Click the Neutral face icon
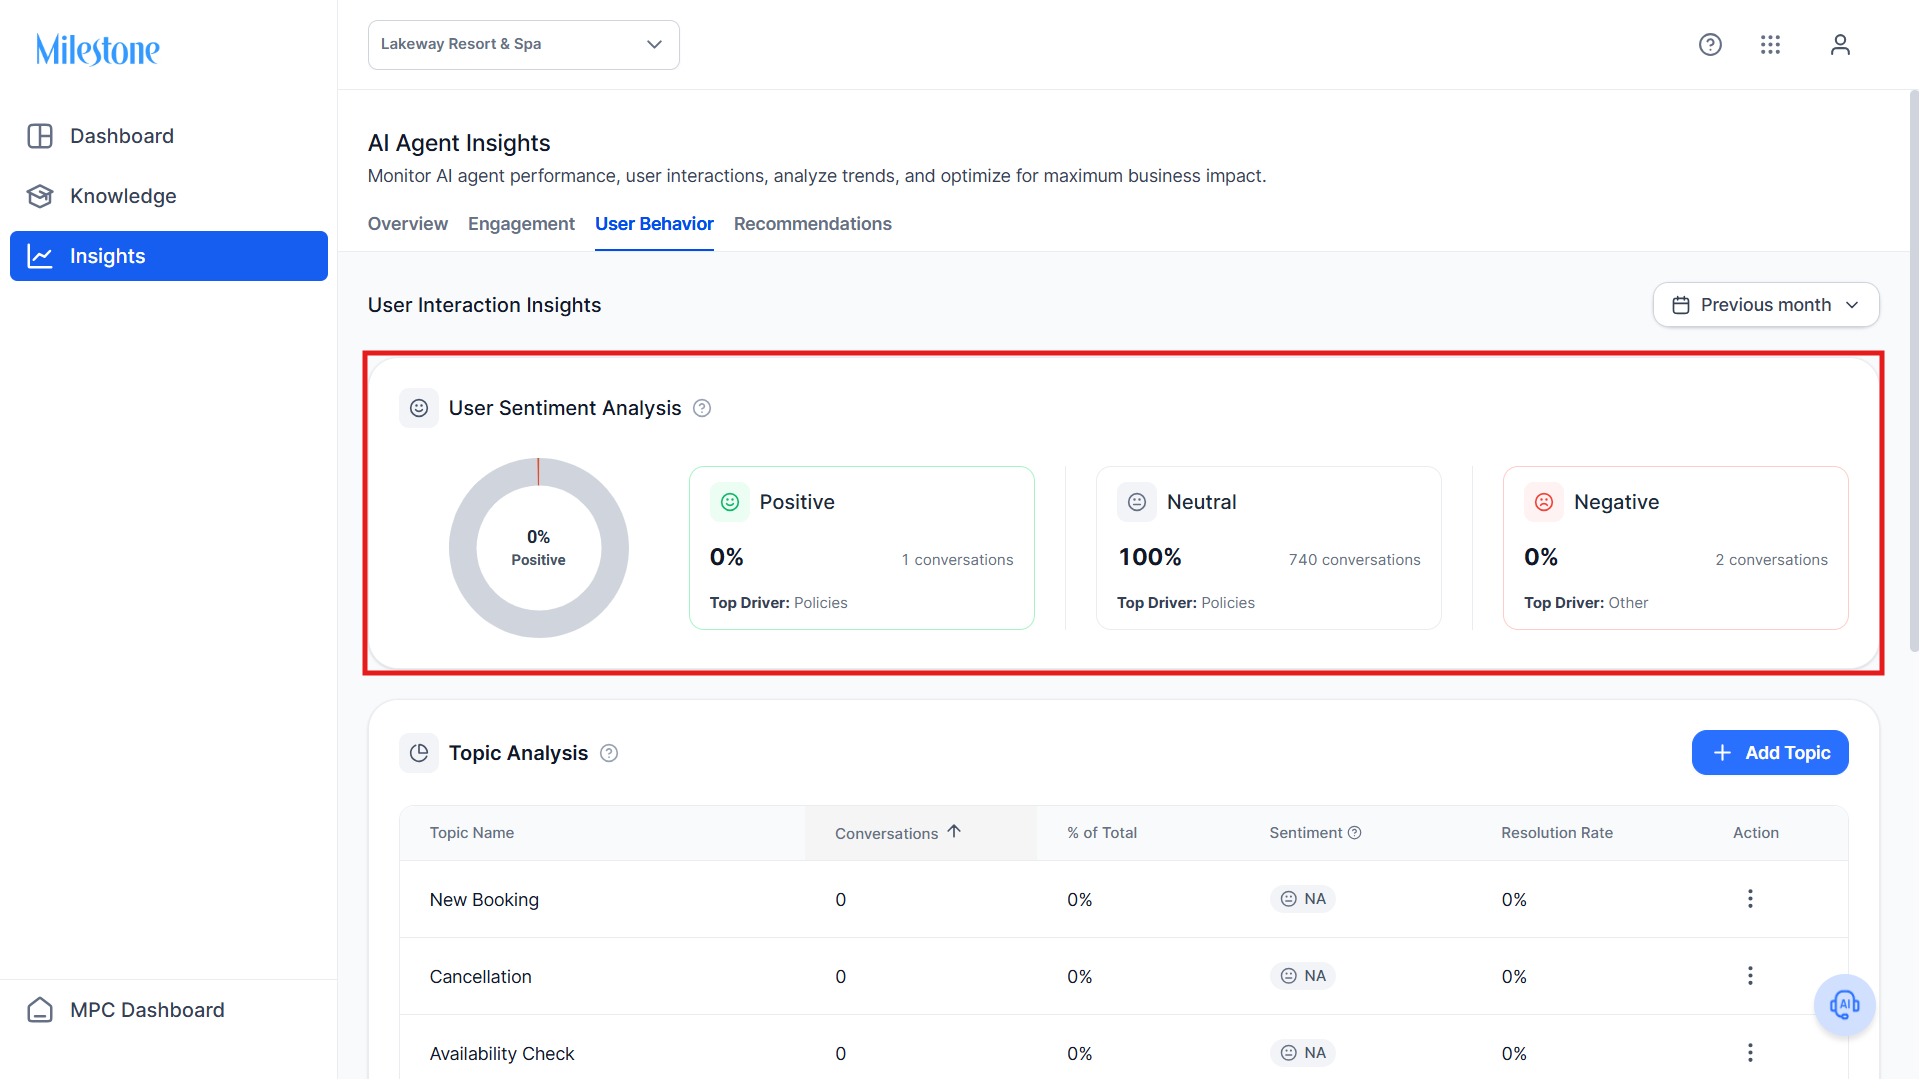The width and height of the screenshot is (1919, 1079). (1137, 502)
